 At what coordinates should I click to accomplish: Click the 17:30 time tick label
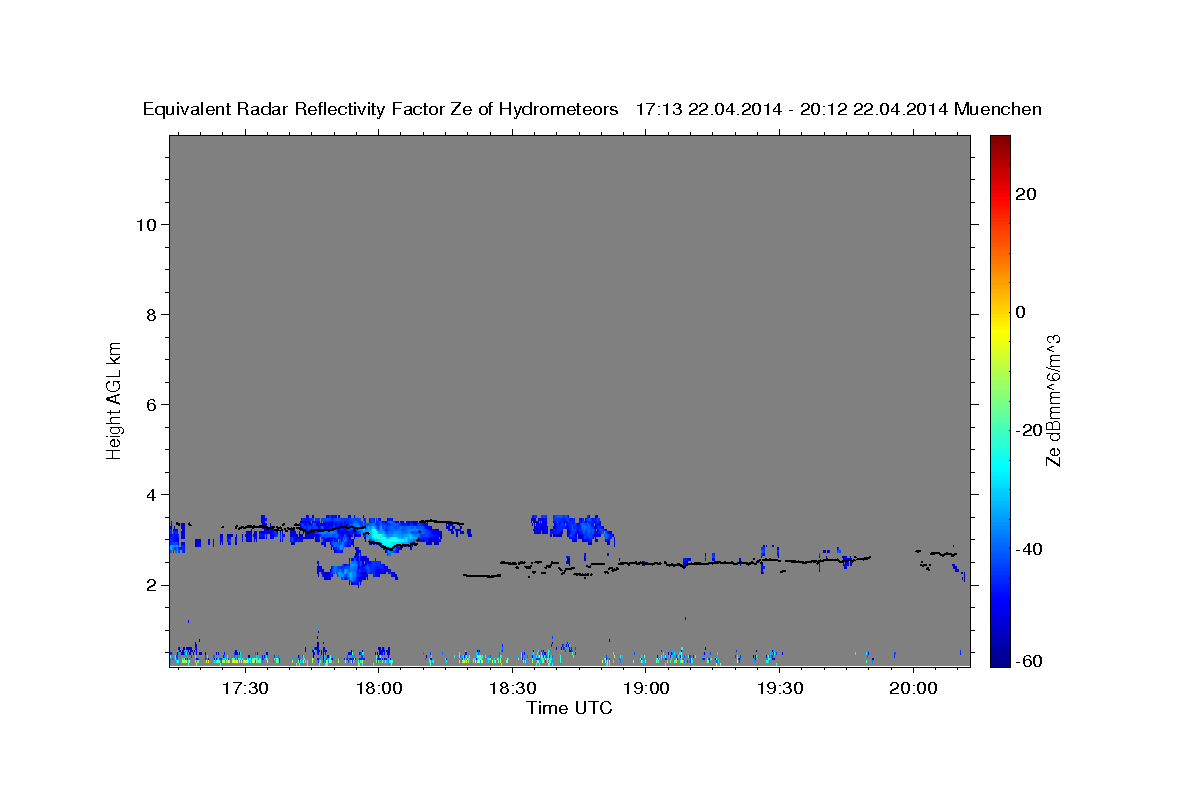coord(245,689)
